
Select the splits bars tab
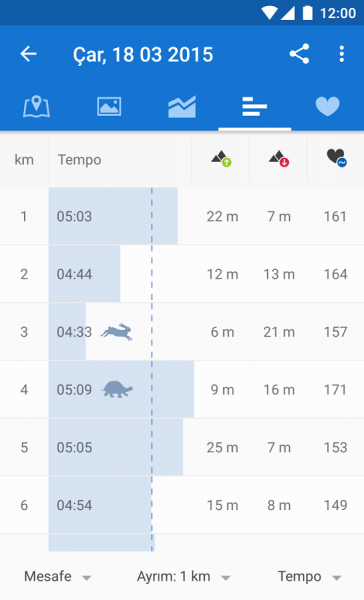[x=255, y=106]
